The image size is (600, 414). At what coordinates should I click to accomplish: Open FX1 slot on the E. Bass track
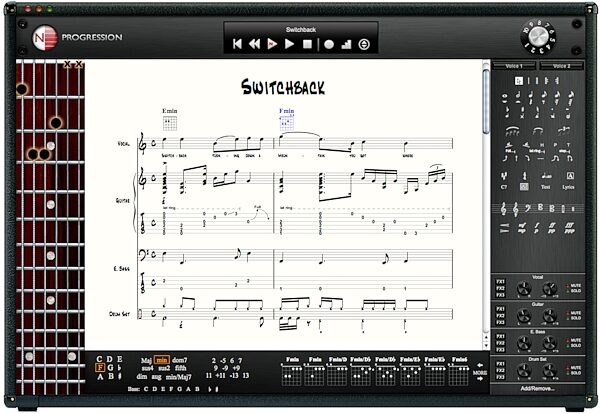coord(500,336)
